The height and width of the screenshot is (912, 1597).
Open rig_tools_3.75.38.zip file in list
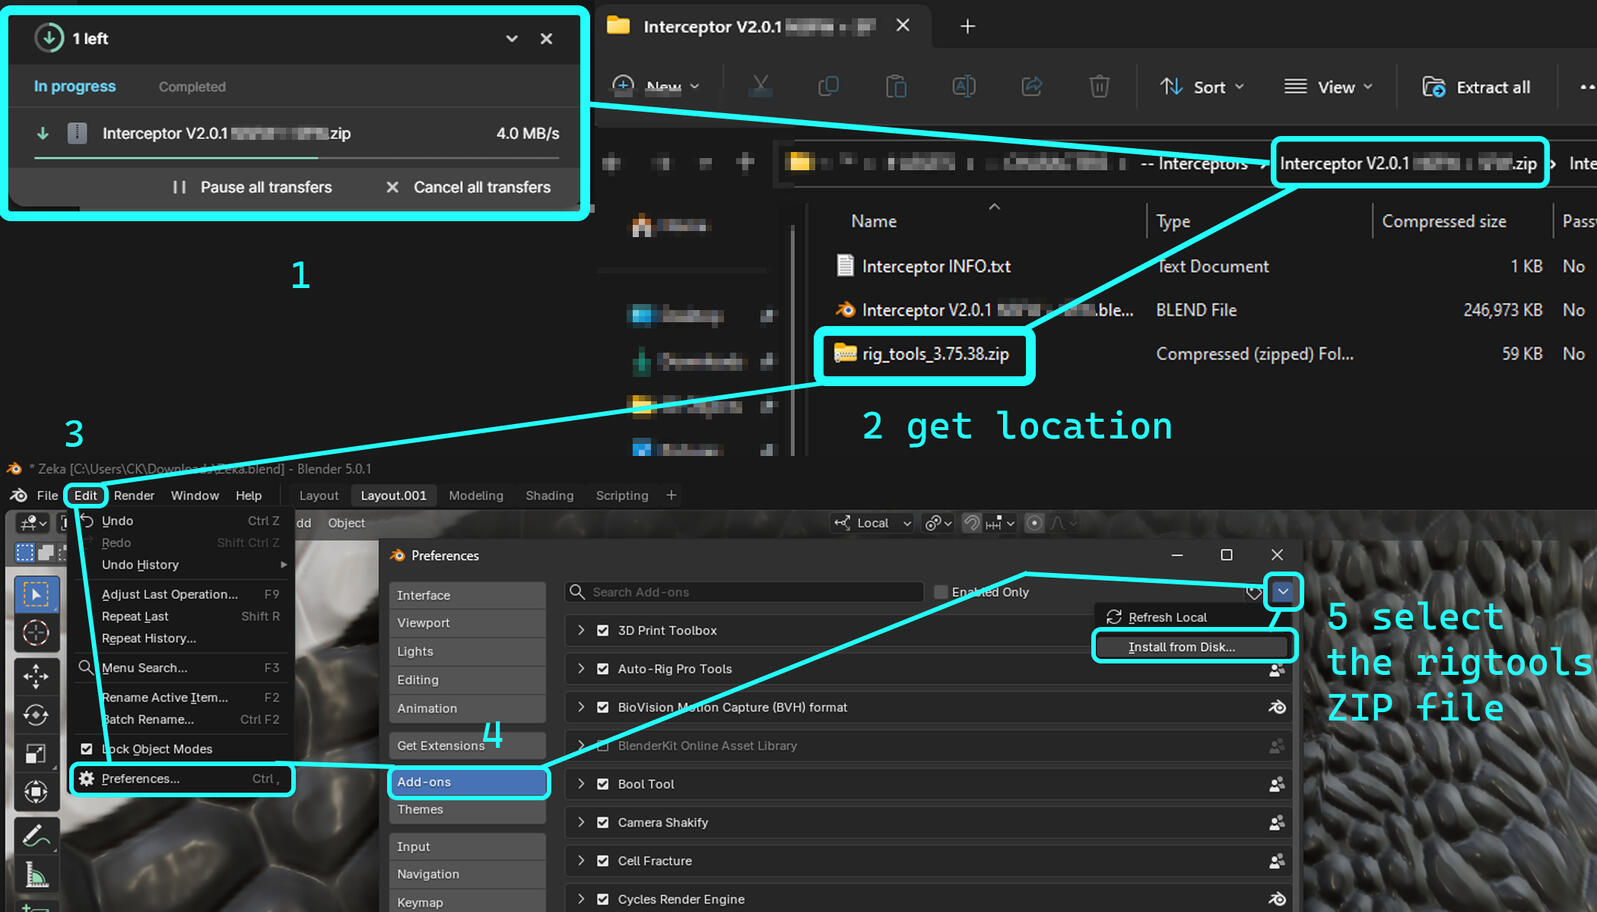tap(935, 354)
